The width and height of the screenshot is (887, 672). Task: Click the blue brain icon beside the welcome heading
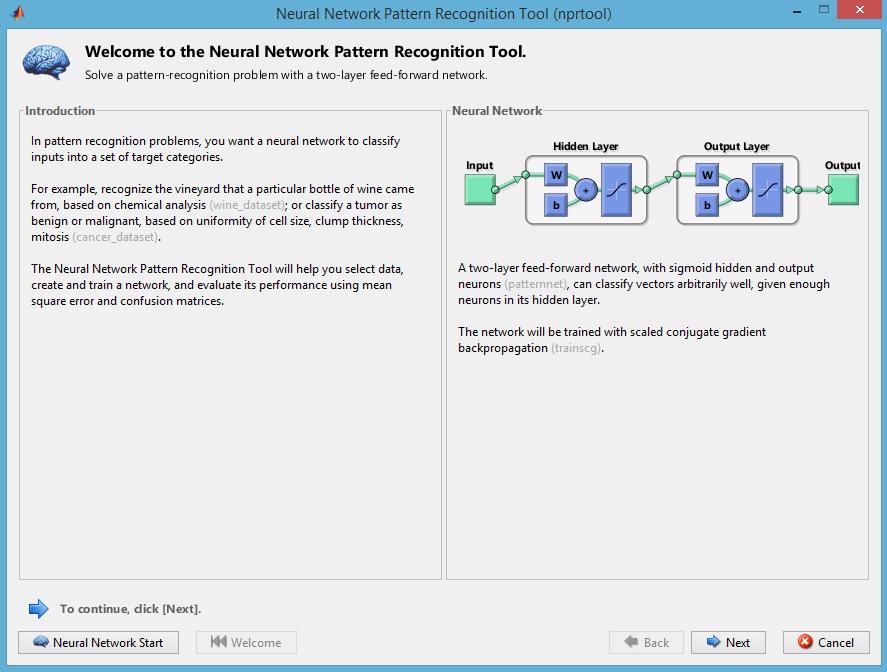click(46, 62)
